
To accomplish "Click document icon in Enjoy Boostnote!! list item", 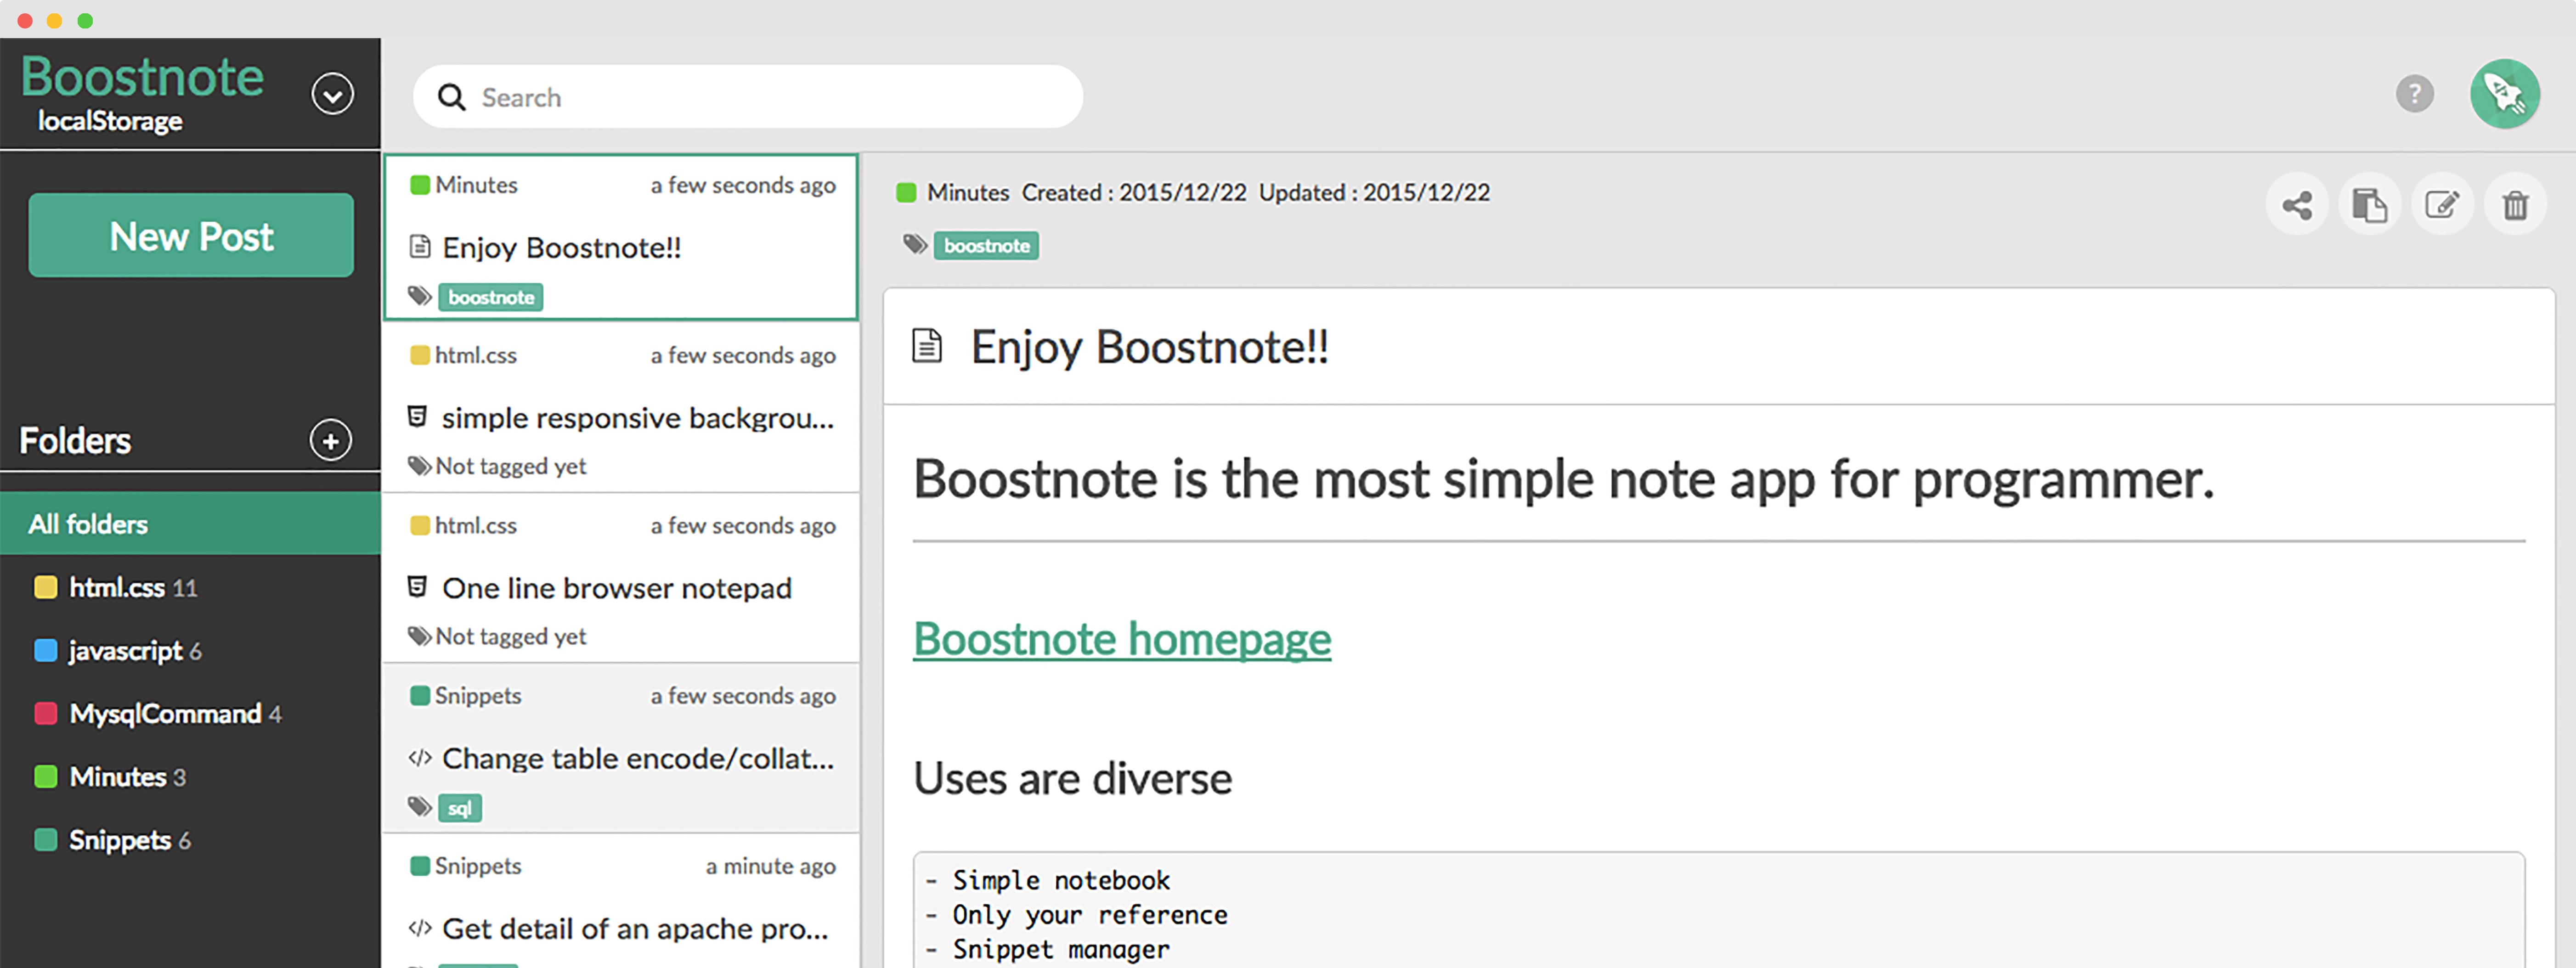I will click(420, 246).
